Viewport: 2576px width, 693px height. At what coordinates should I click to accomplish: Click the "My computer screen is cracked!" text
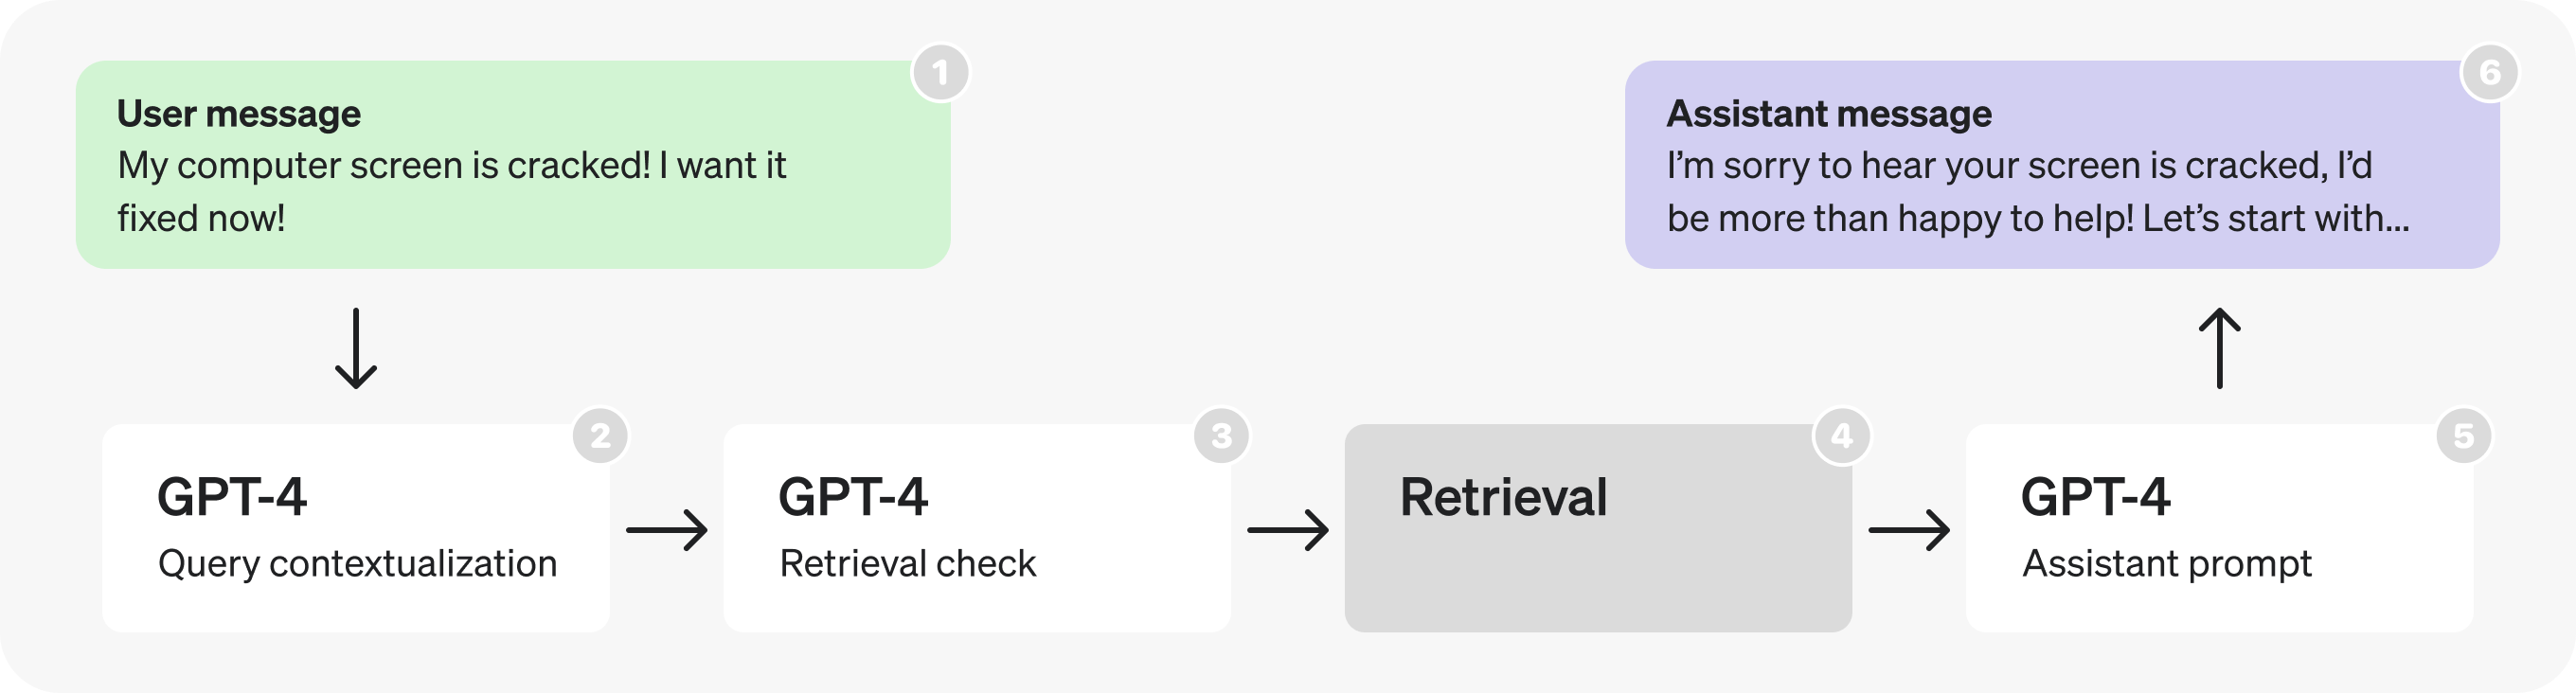(x=384, y=166)
